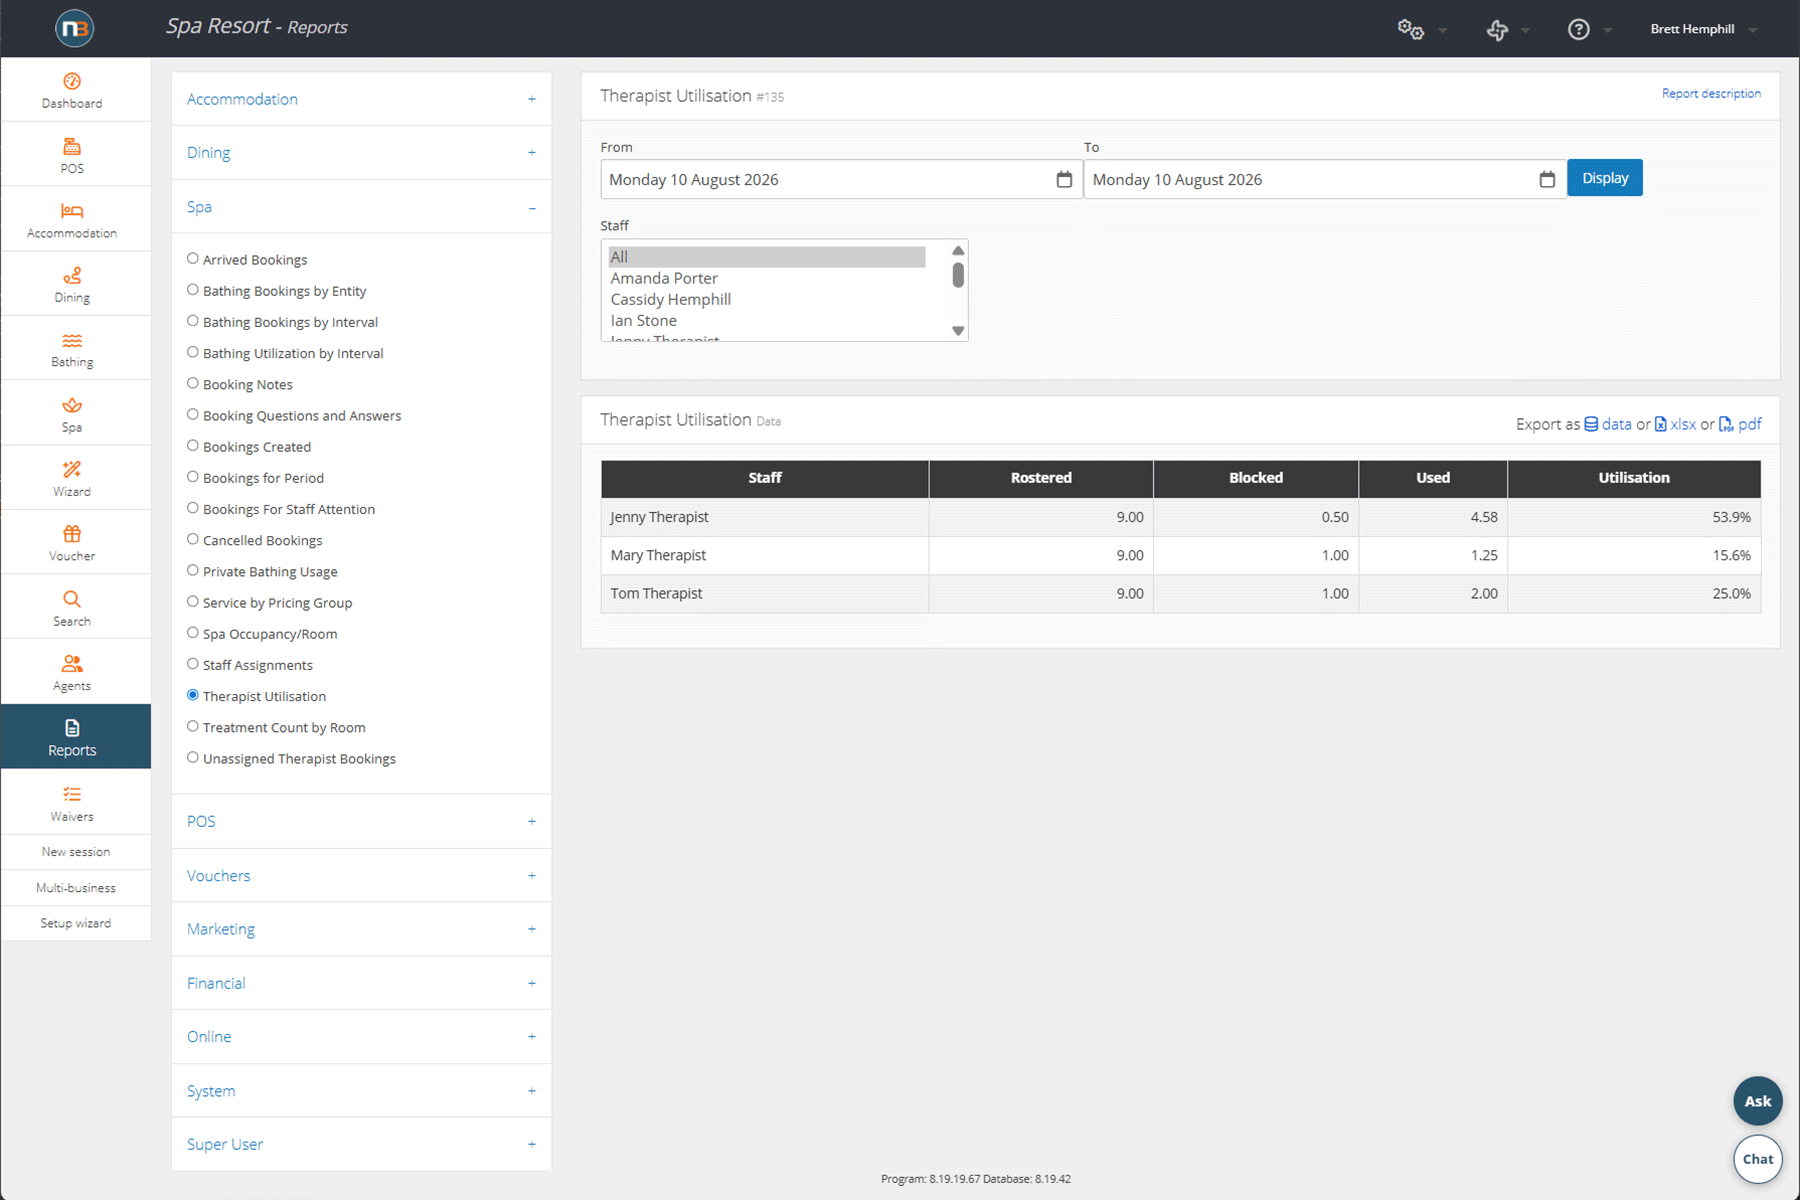This screenshot has height=1200, width=1800.
Task: Open the Search sidebar icon
Action: pos(72,599)
